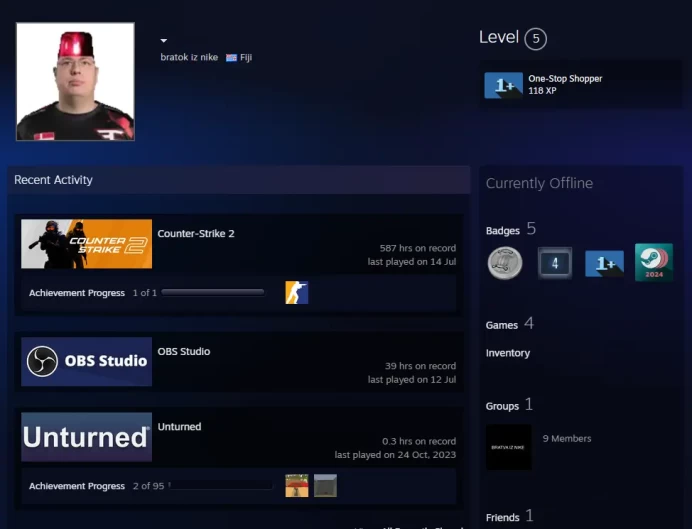Click the silver coin community badge
Image resolution: width=692 pixels, height=529 pixels.
(505, 263)
